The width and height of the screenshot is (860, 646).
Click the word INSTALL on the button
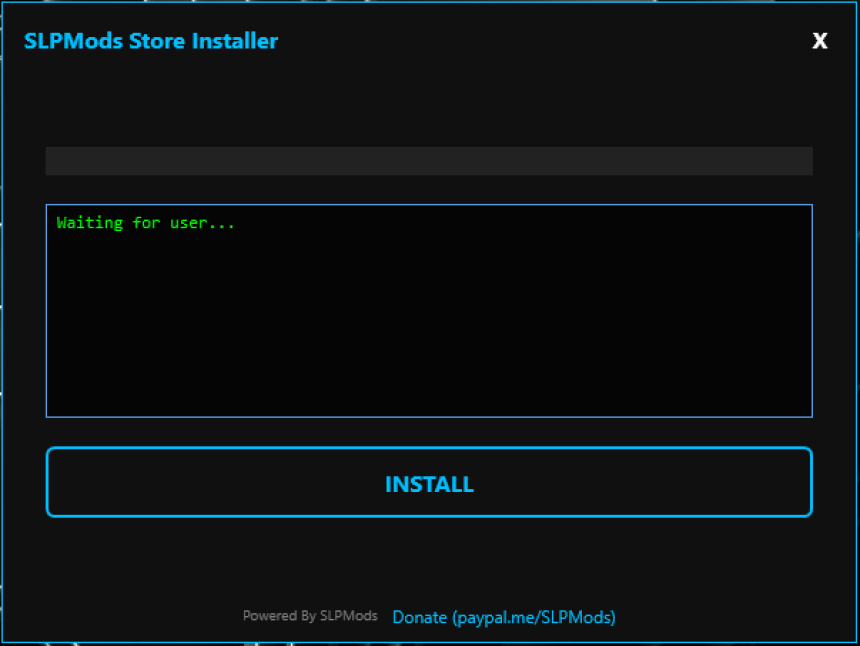[429, 484]
